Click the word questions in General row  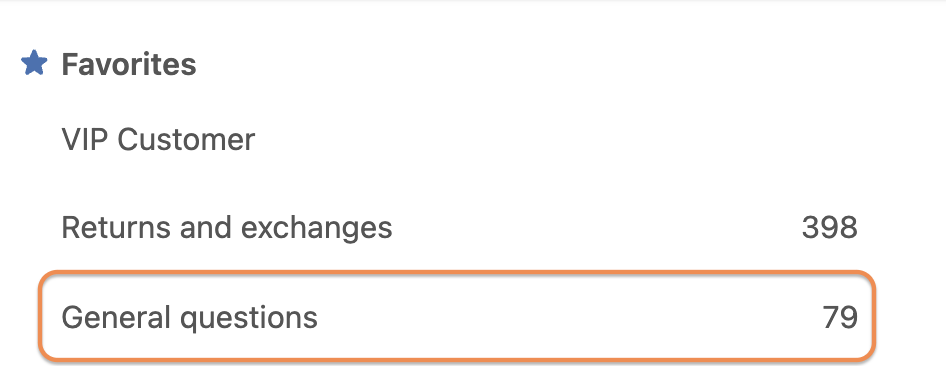click(x=249, y=318)
